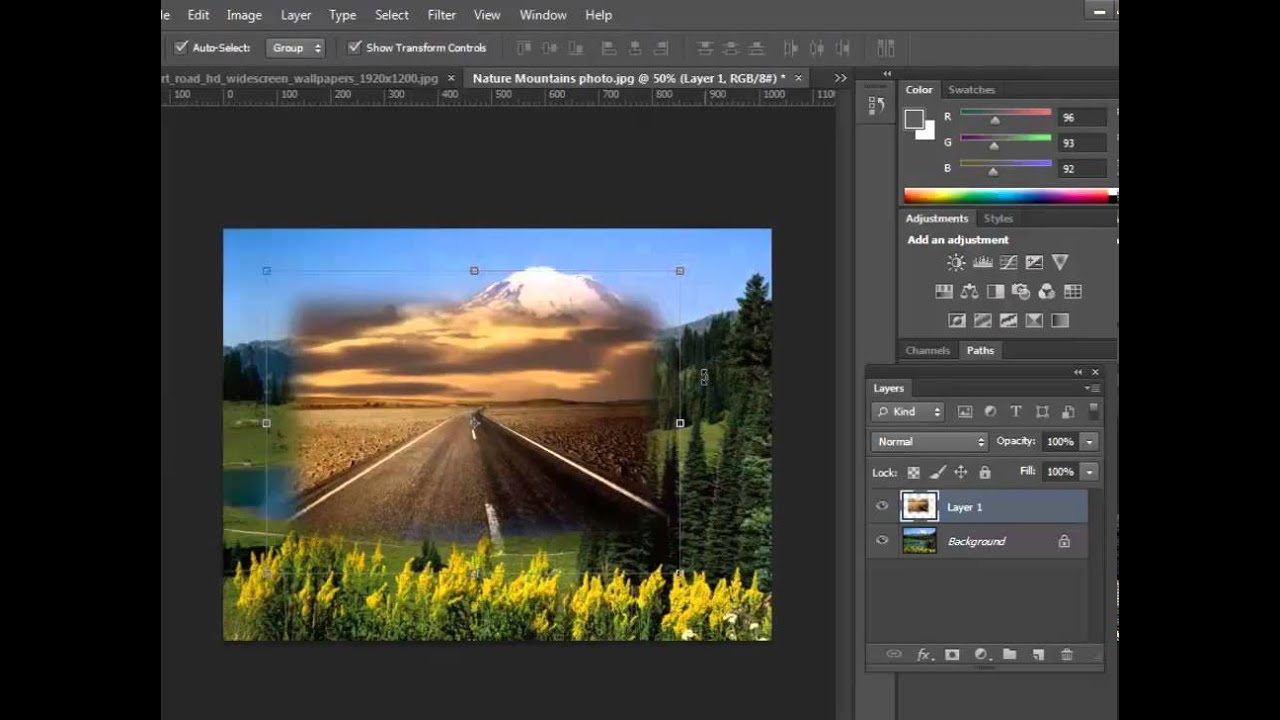This screenshot has height=720, width=1280.
Task: Add a Posterize adjustment
Action: [x=982, y=320]
